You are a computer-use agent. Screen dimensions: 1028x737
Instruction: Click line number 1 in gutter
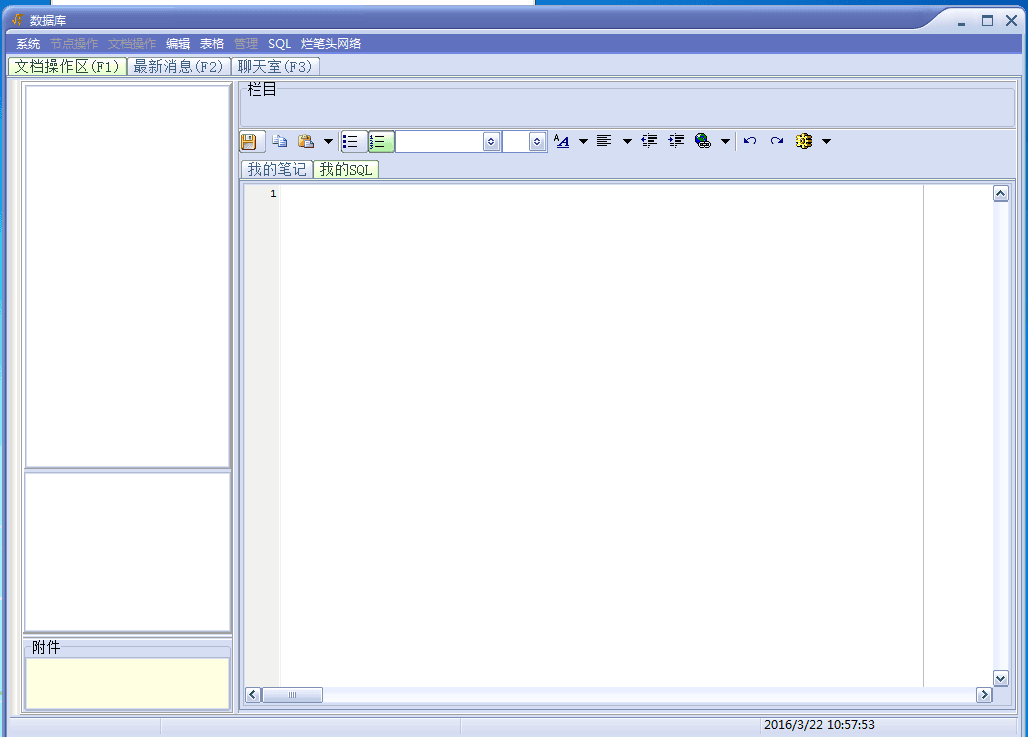(x=273, y=193)
